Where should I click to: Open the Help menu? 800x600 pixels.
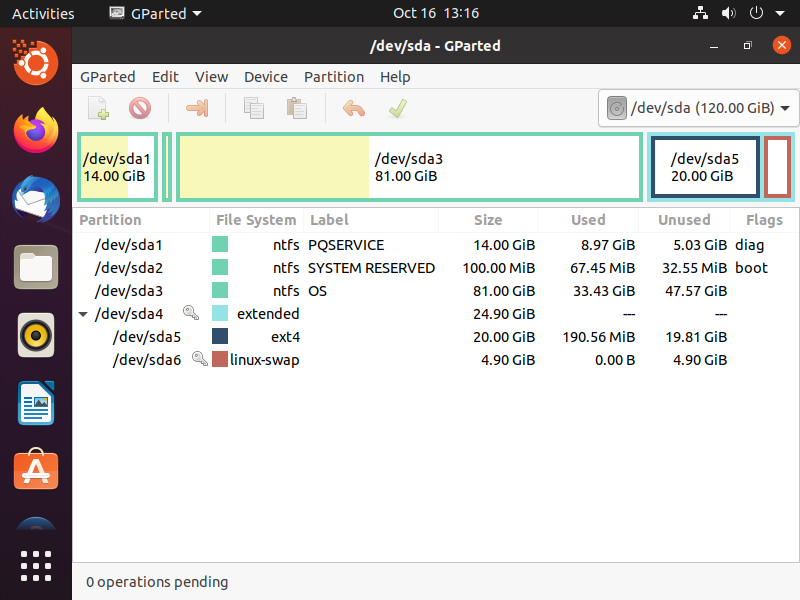pyautogui.click(x=395, y=77)
